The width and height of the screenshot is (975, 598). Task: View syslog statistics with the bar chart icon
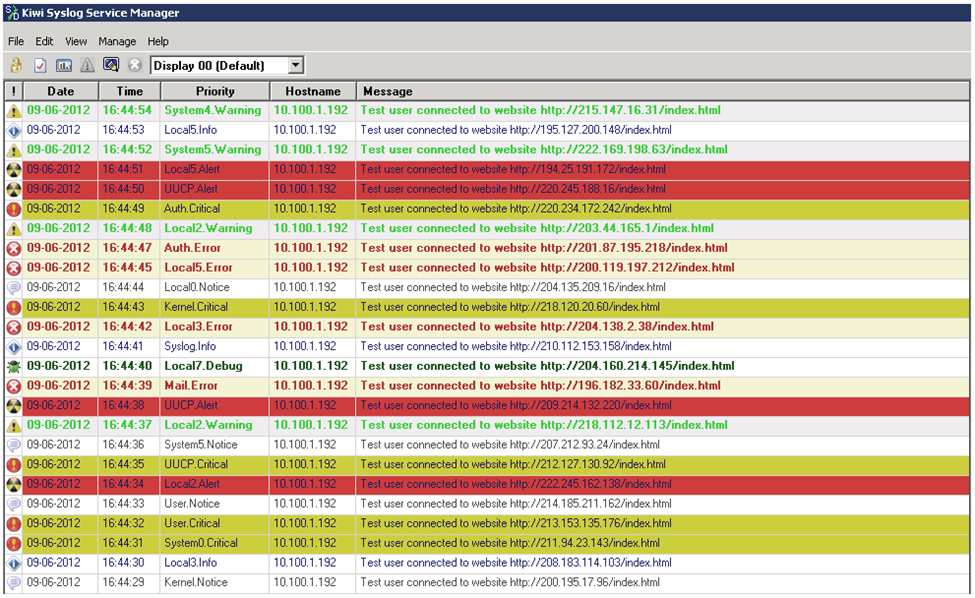click(63, 64)
